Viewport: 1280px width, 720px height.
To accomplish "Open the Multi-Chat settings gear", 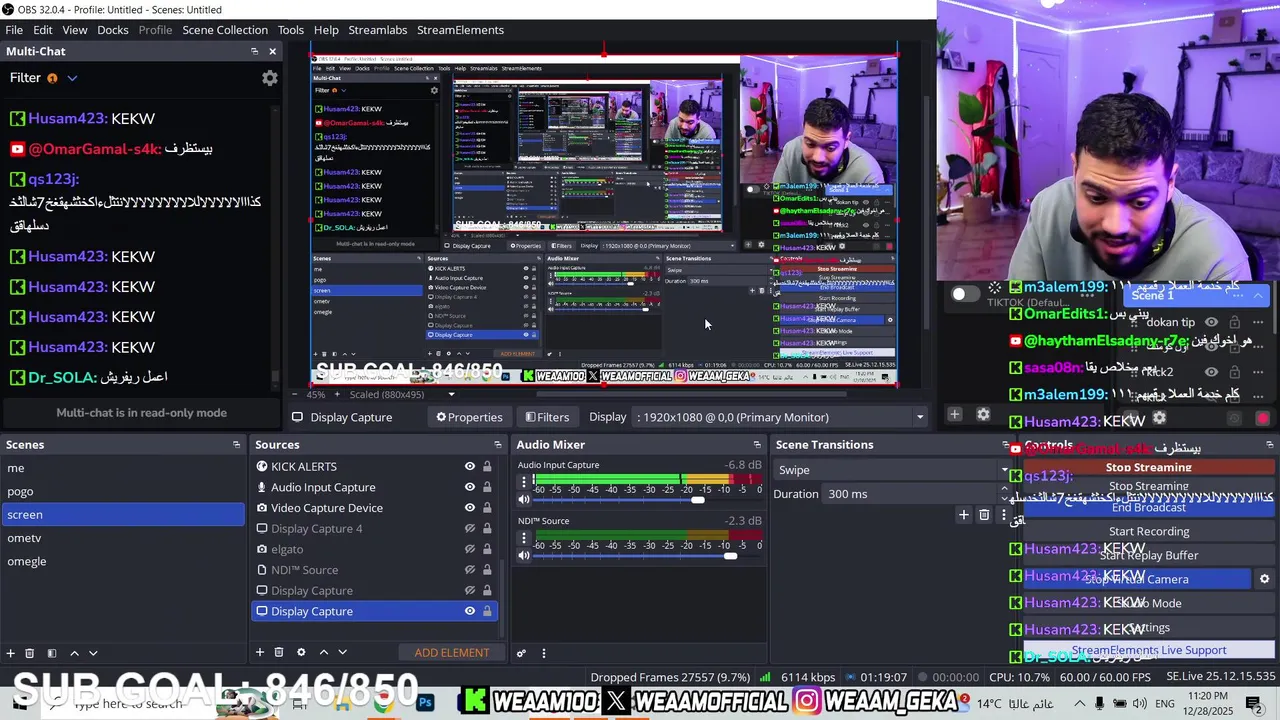I will point(269,78).
